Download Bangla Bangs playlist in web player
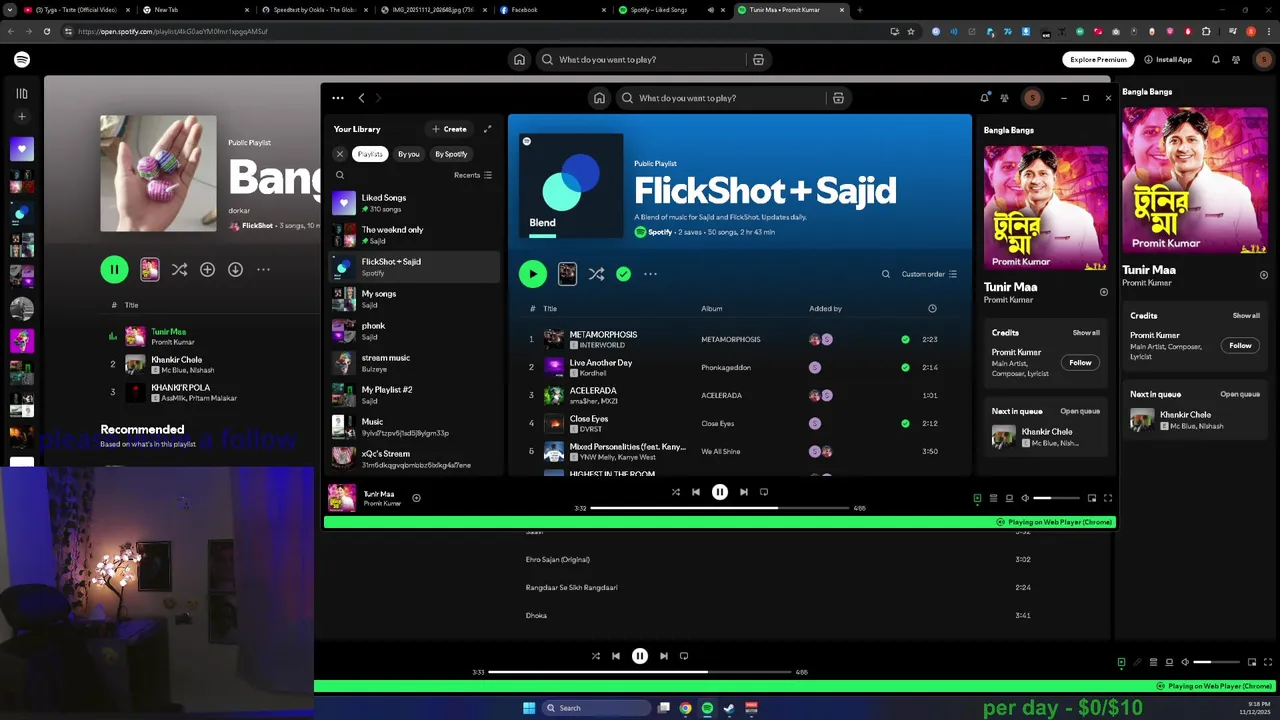This screenshot has width=1280, height=720. [x=235, y=270]
